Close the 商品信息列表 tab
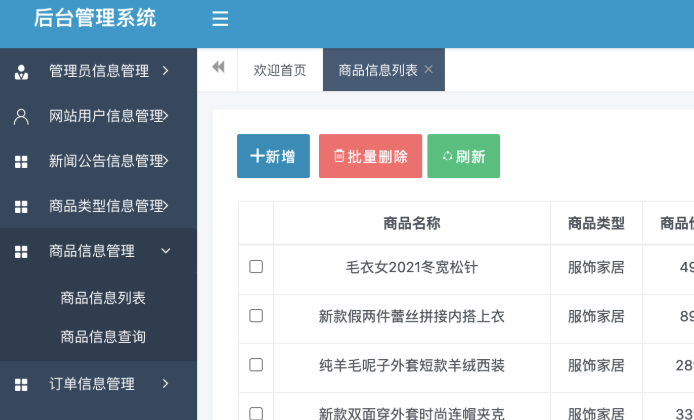 [x=429, y=69]
